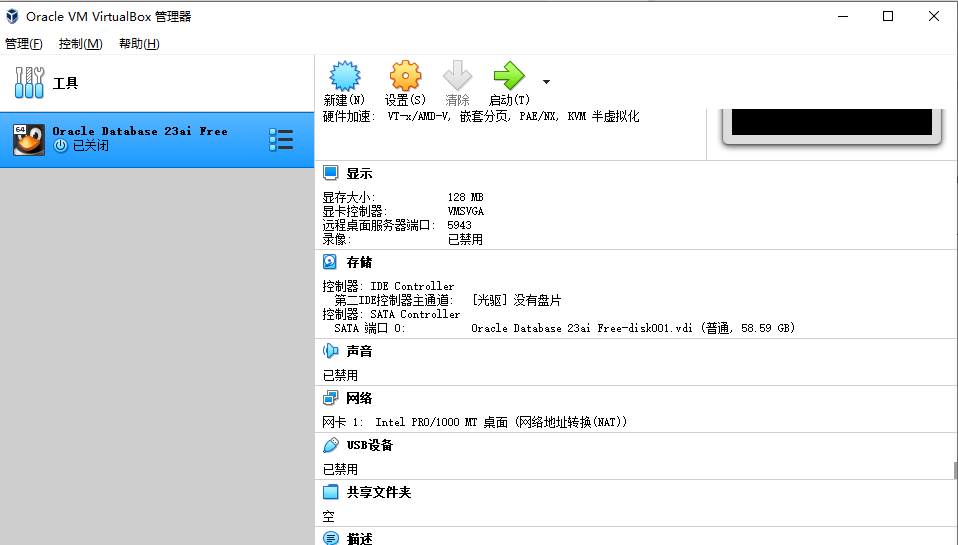Open the 帮助(H) menu
This screenshot has height=545, width=958.
point(139,43)
